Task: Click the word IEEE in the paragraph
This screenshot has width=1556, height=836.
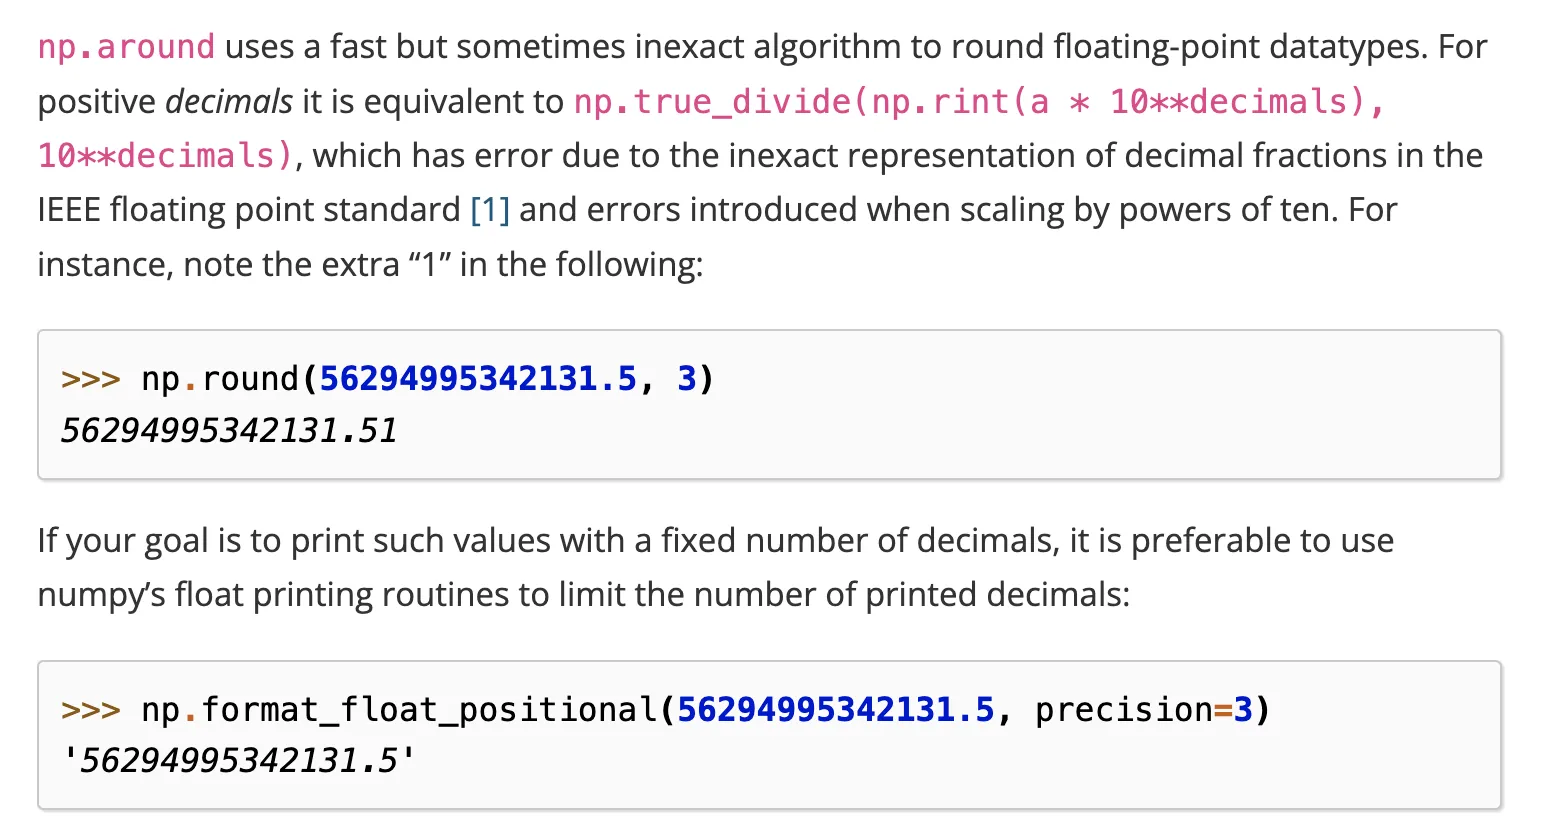Action: [x=69, y=210]
